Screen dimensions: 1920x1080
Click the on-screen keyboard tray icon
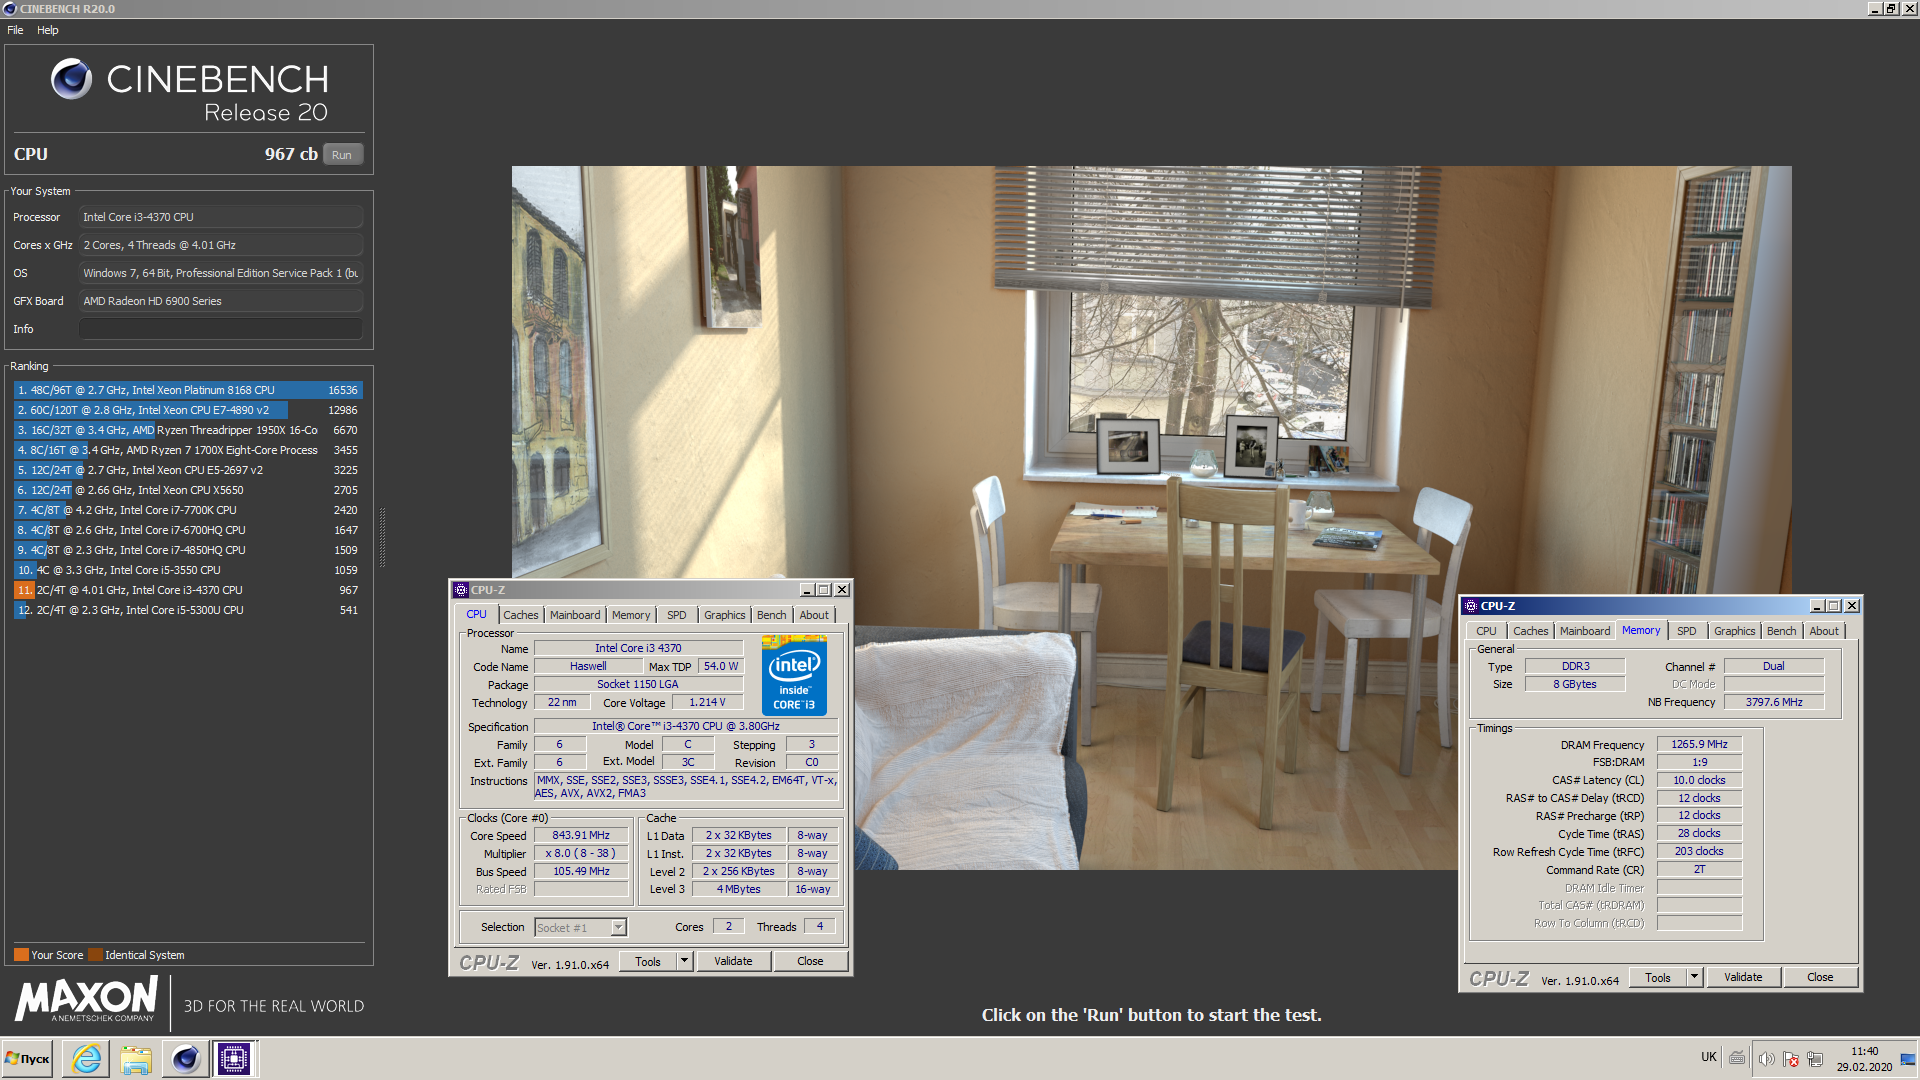1738,1058
